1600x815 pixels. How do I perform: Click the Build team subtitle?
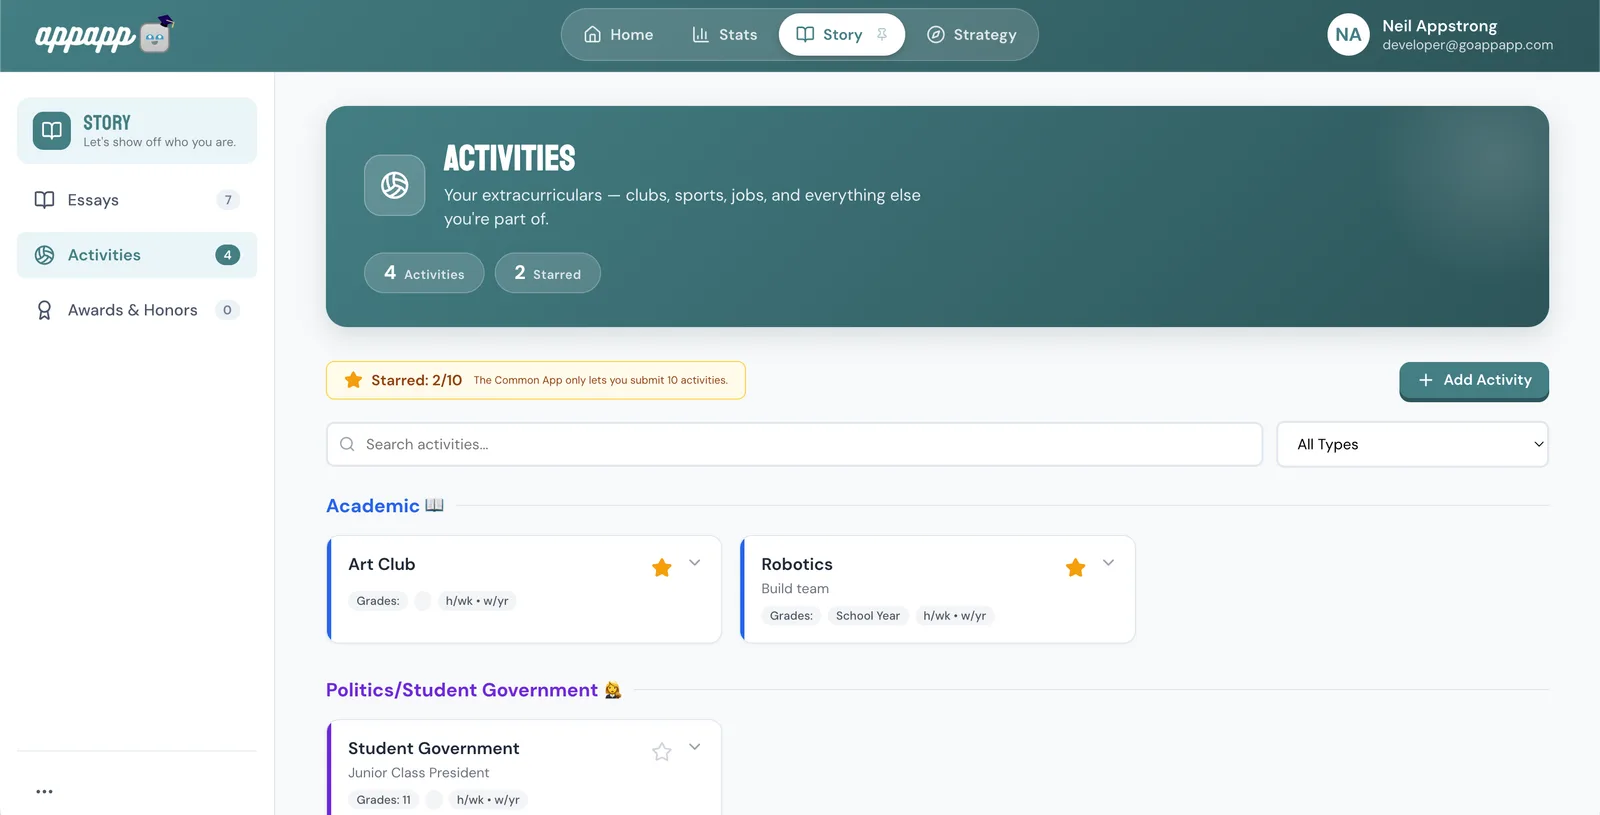pos(795,589)
